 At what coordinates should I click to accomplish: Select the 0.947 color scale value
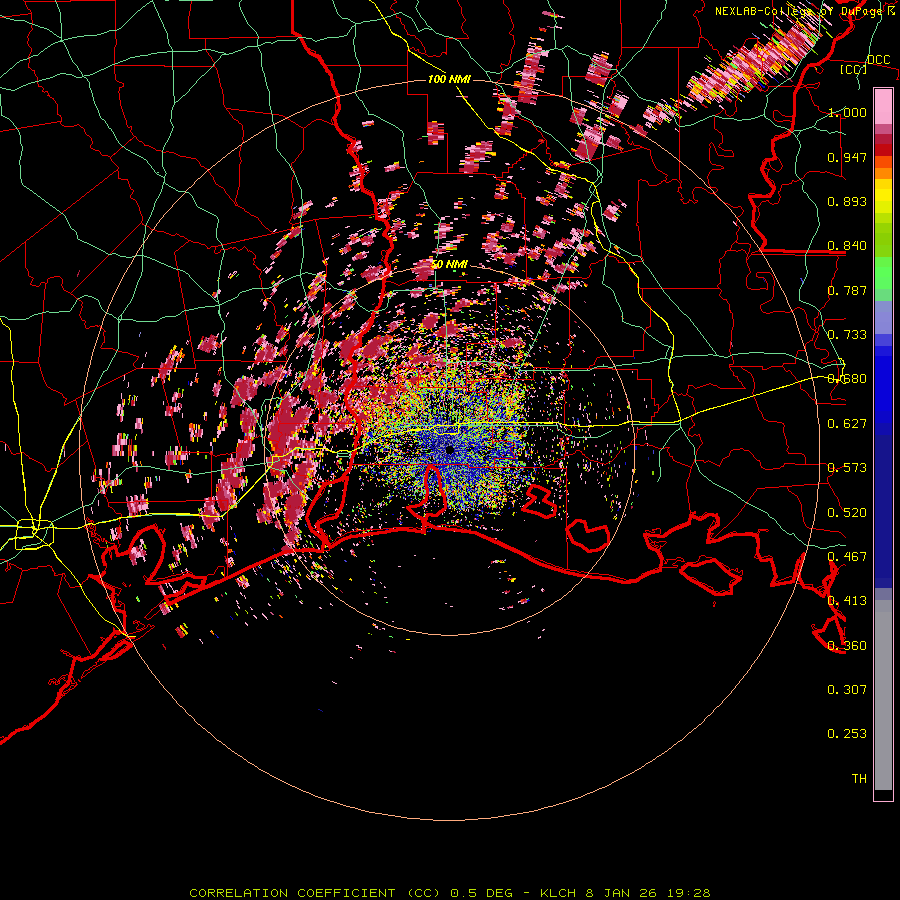point(847,157)
